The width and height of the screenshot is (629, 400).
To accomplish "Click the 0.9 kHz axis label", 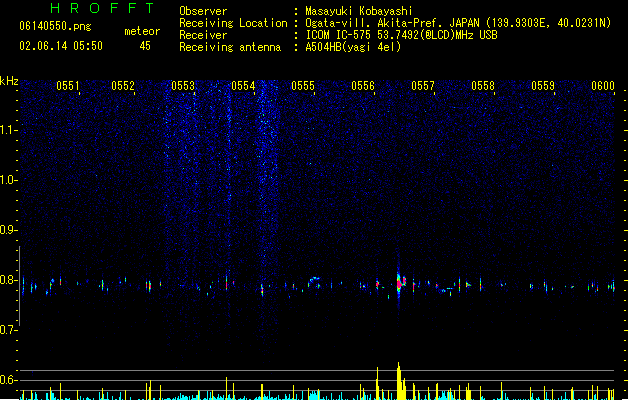I will [8, 230].
